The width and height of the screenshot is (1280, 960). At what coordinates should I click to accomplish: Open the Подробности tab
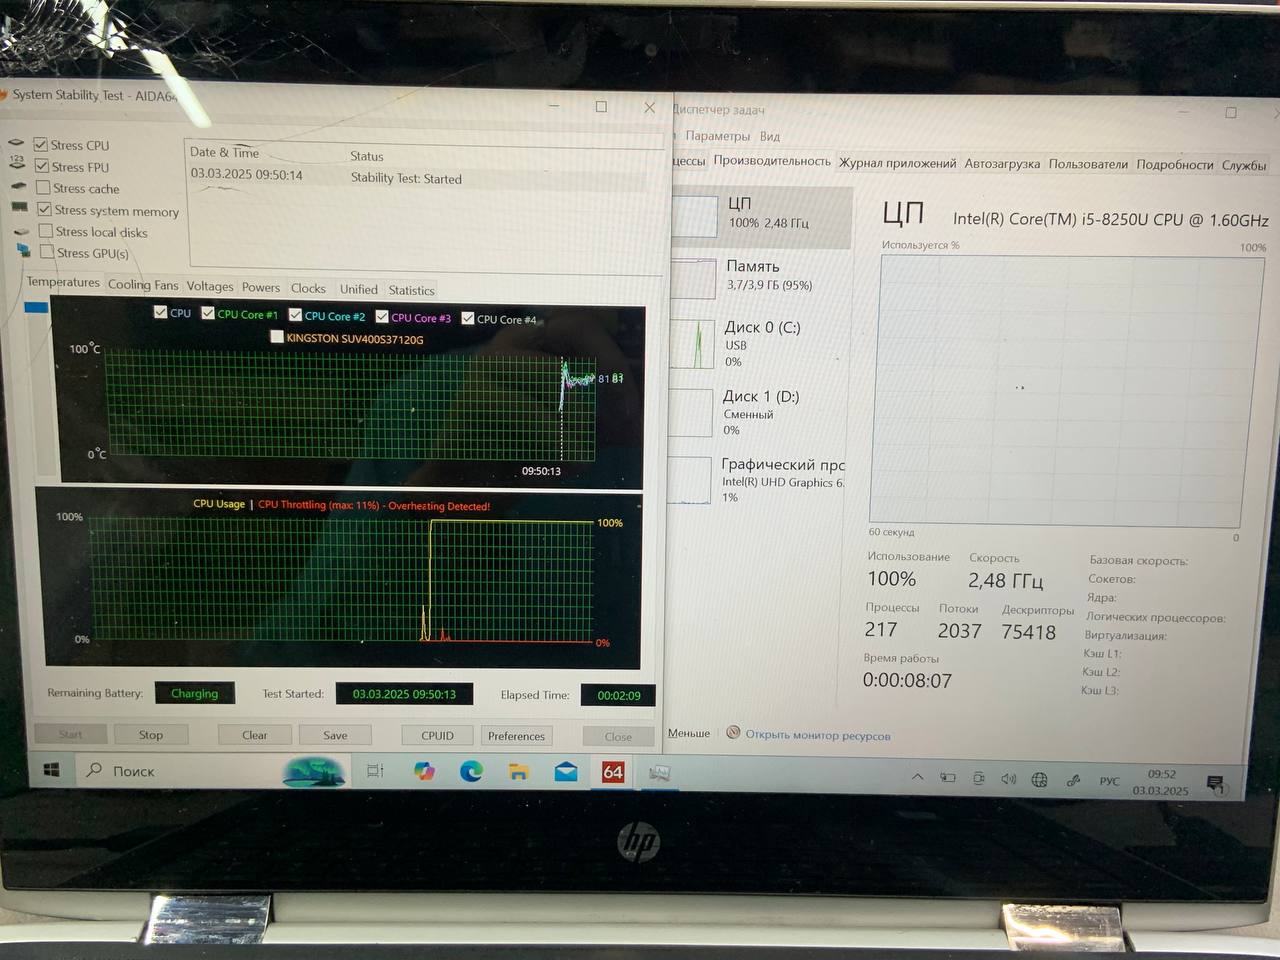click(1175, 165)
